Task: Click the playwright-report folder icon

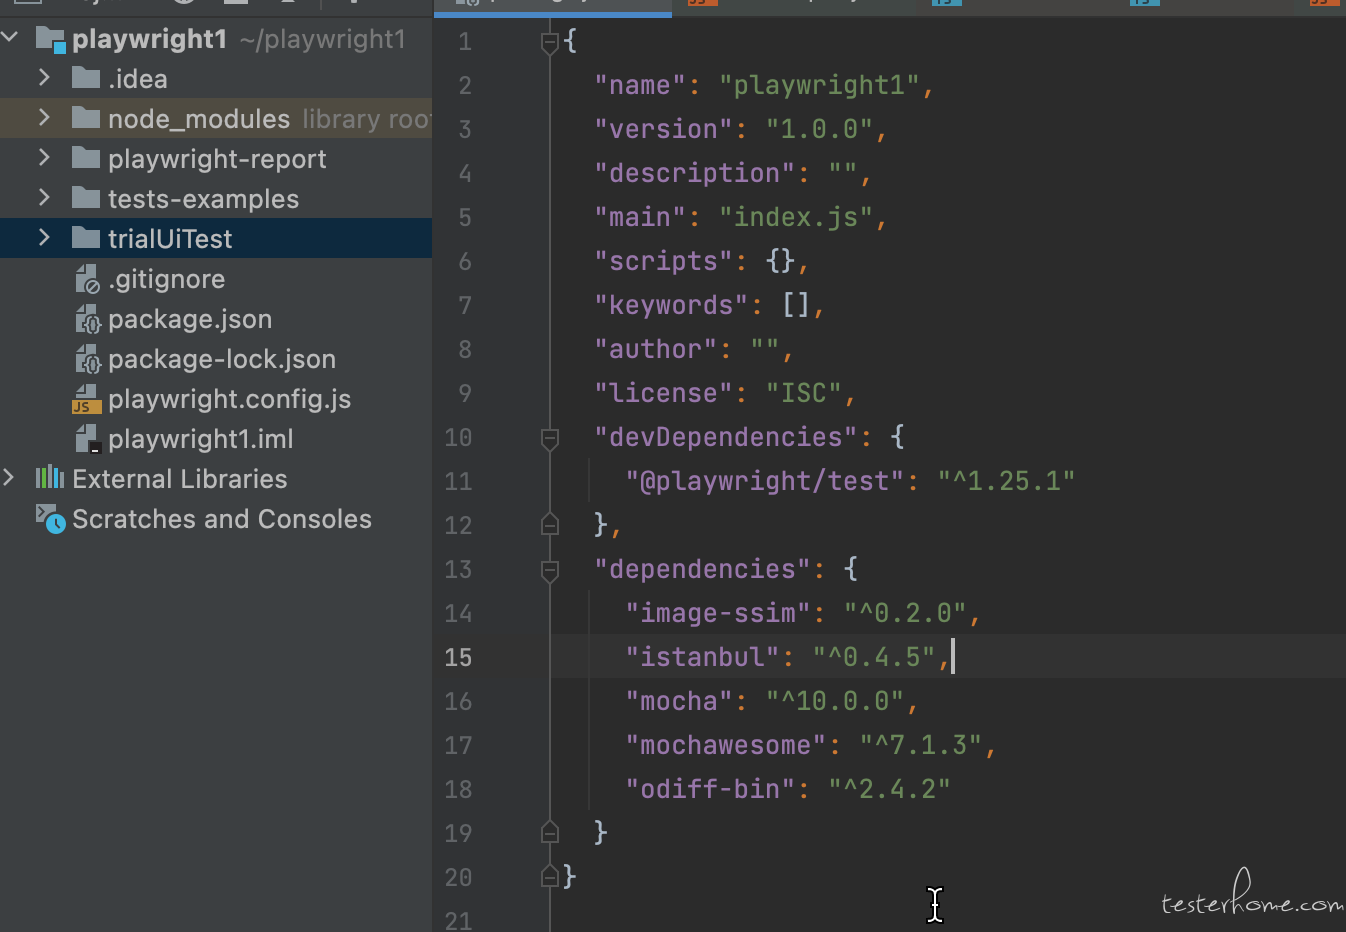Action: 86,158
